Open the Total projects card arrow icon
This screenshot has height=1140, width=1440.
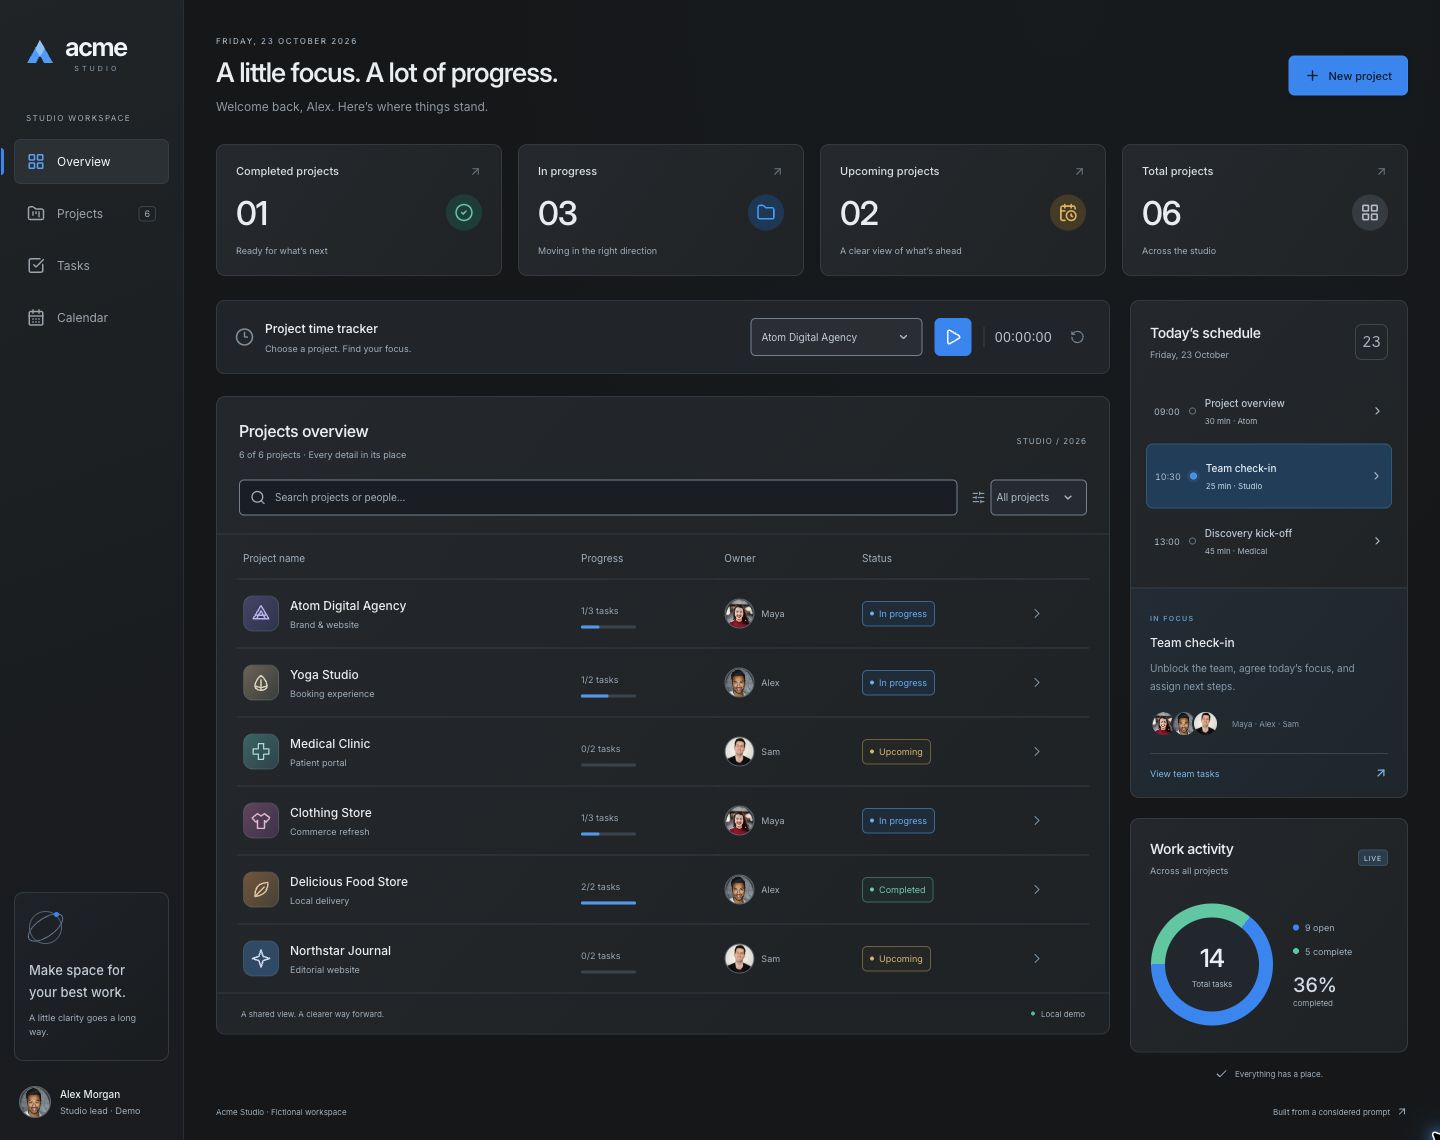point(1381,171)
